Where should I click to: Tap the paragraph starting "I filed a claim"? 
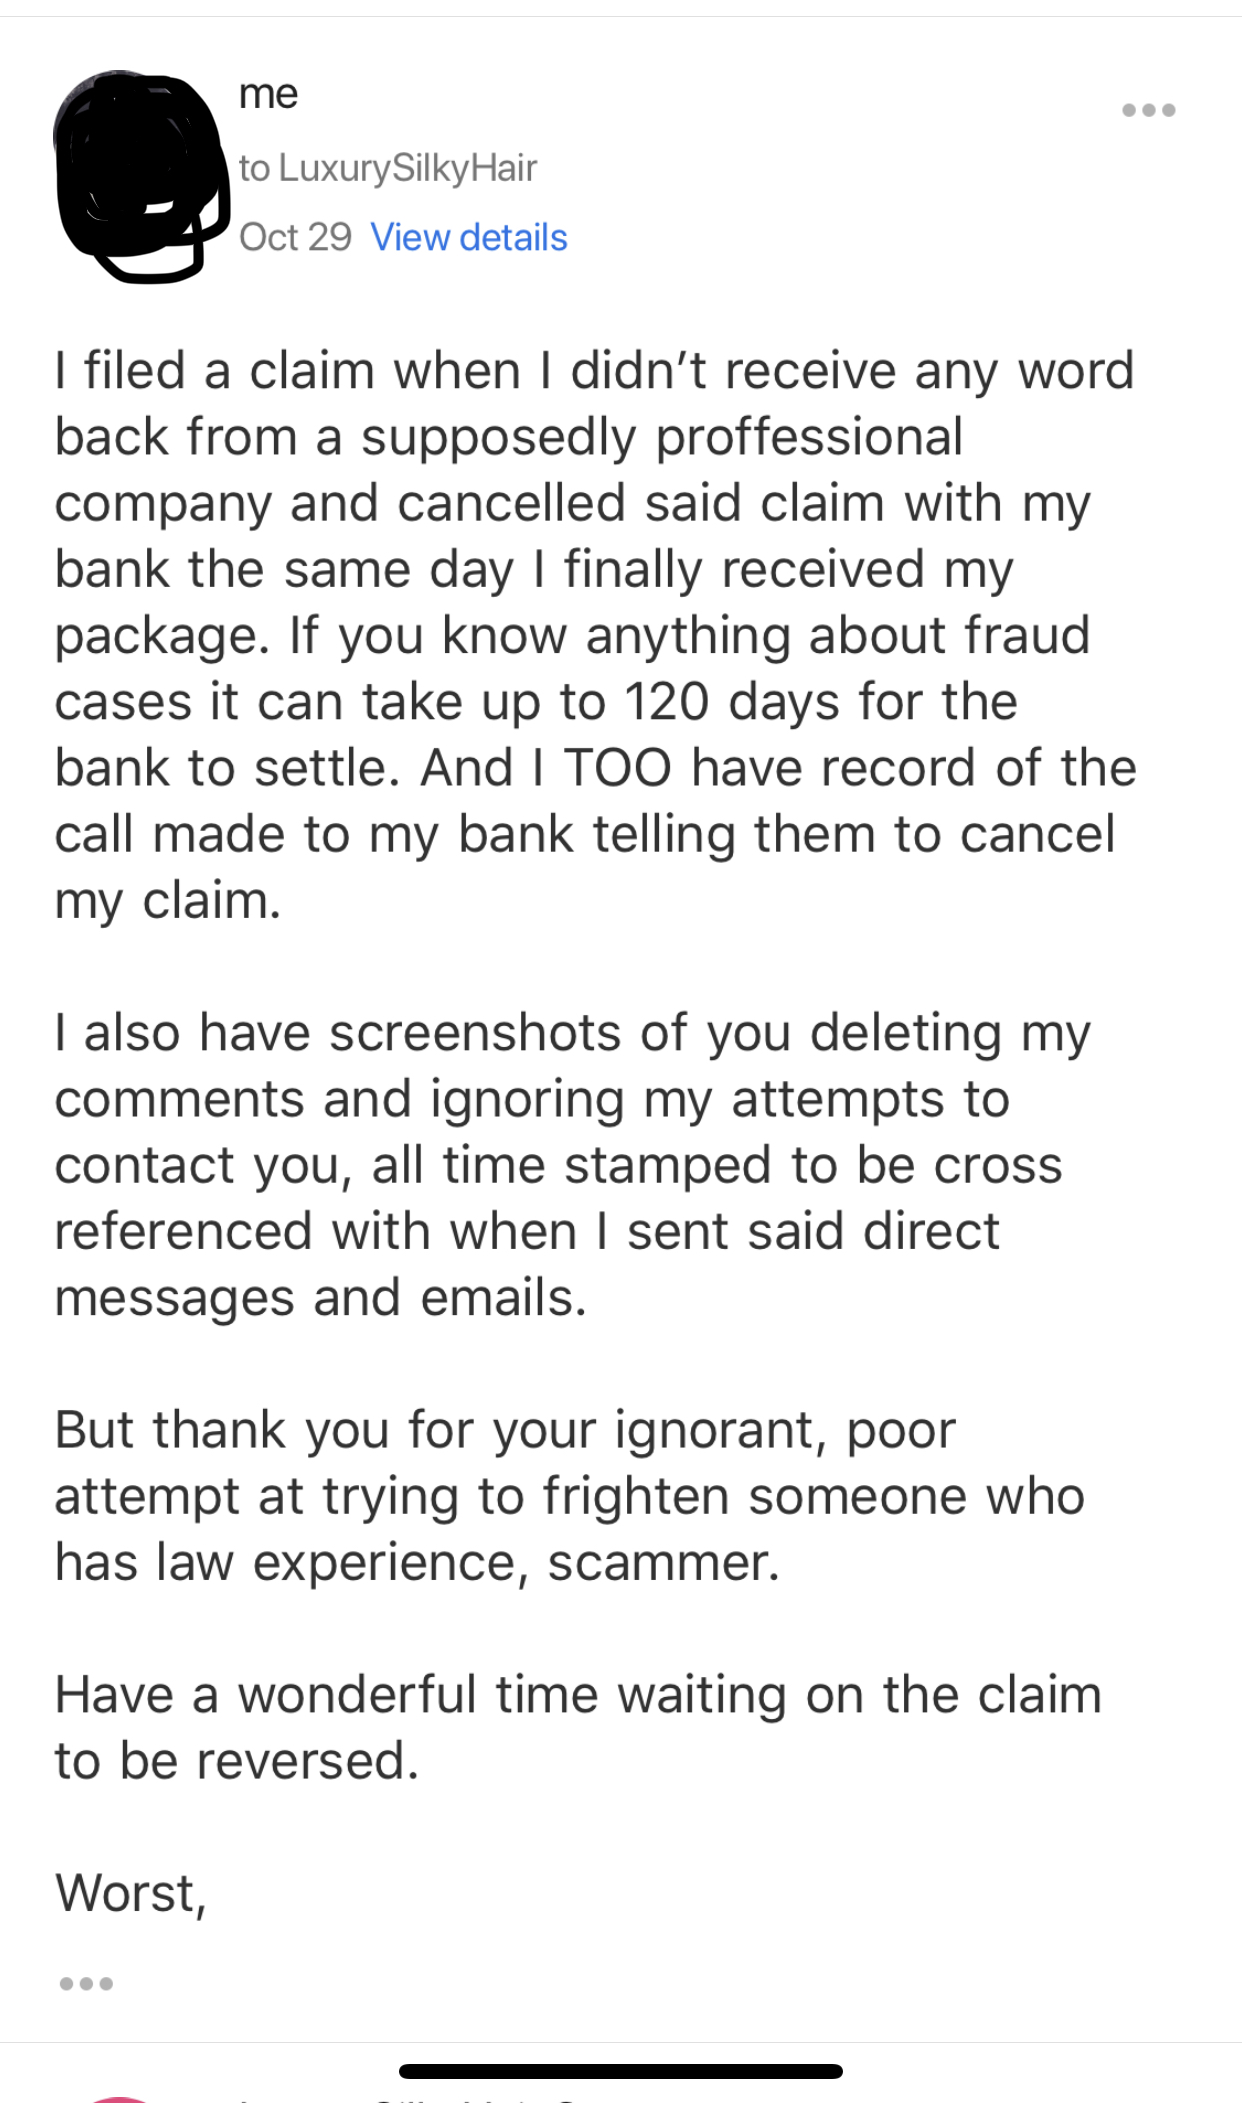coord(596,635)
